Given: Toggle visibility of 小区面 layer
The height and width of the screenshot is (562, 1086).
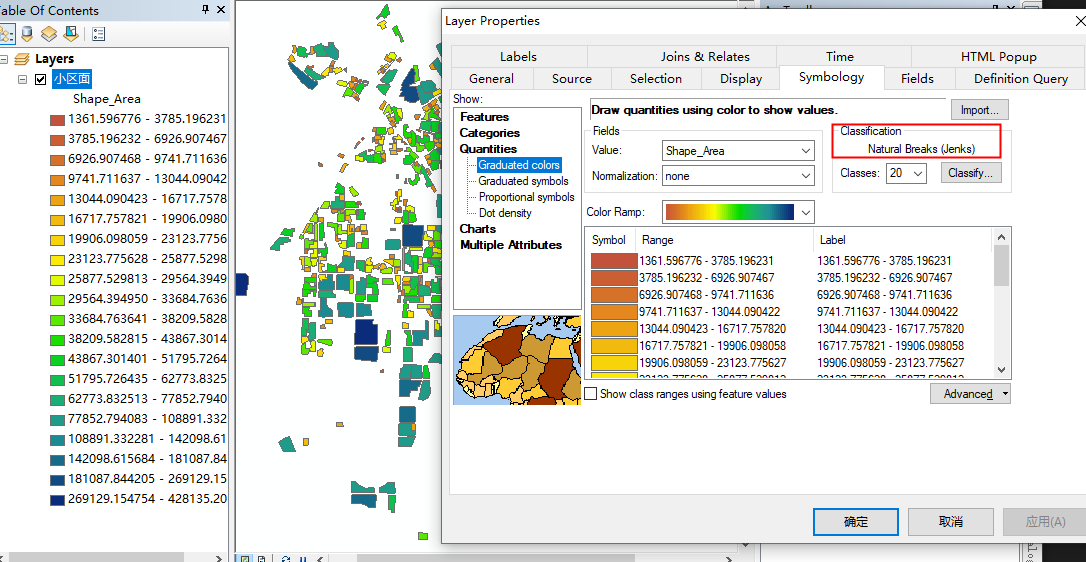Looking at the screenshot, I should 40,79.
